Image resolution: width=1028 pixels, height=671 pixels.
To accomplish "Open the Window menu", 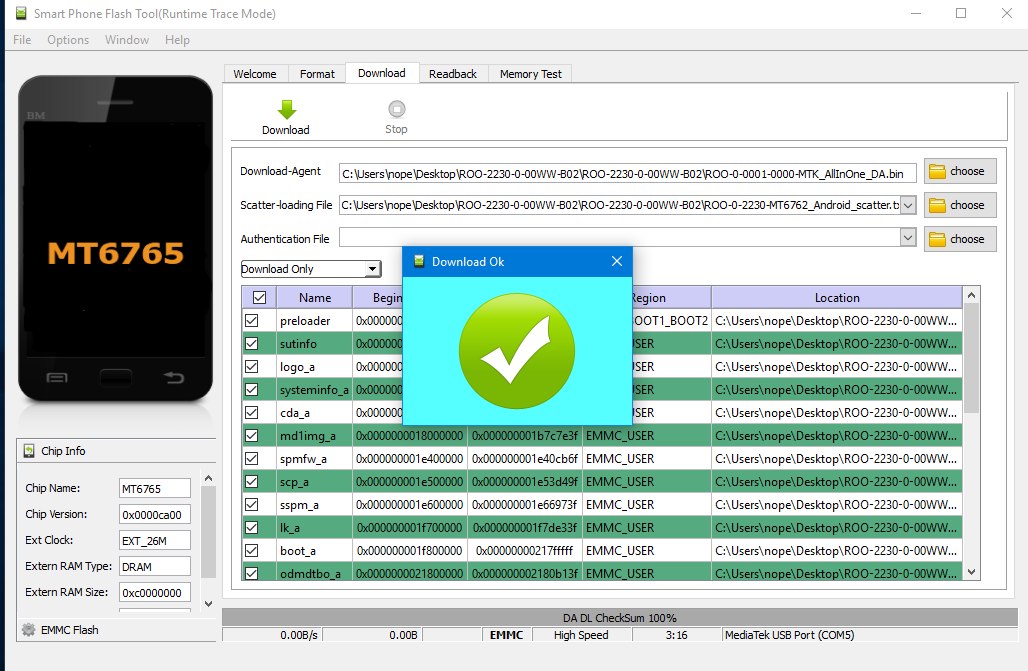I will [x=127, y=40].
